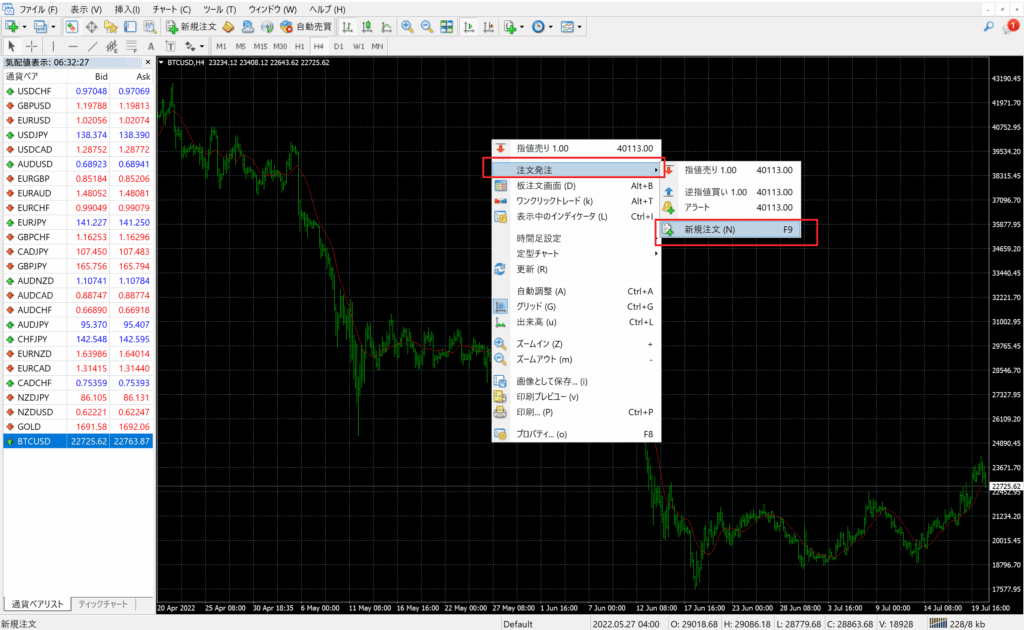Open the templates dropdown icon
Viewport: 1024px width, 630px height.
click(571, 27)
